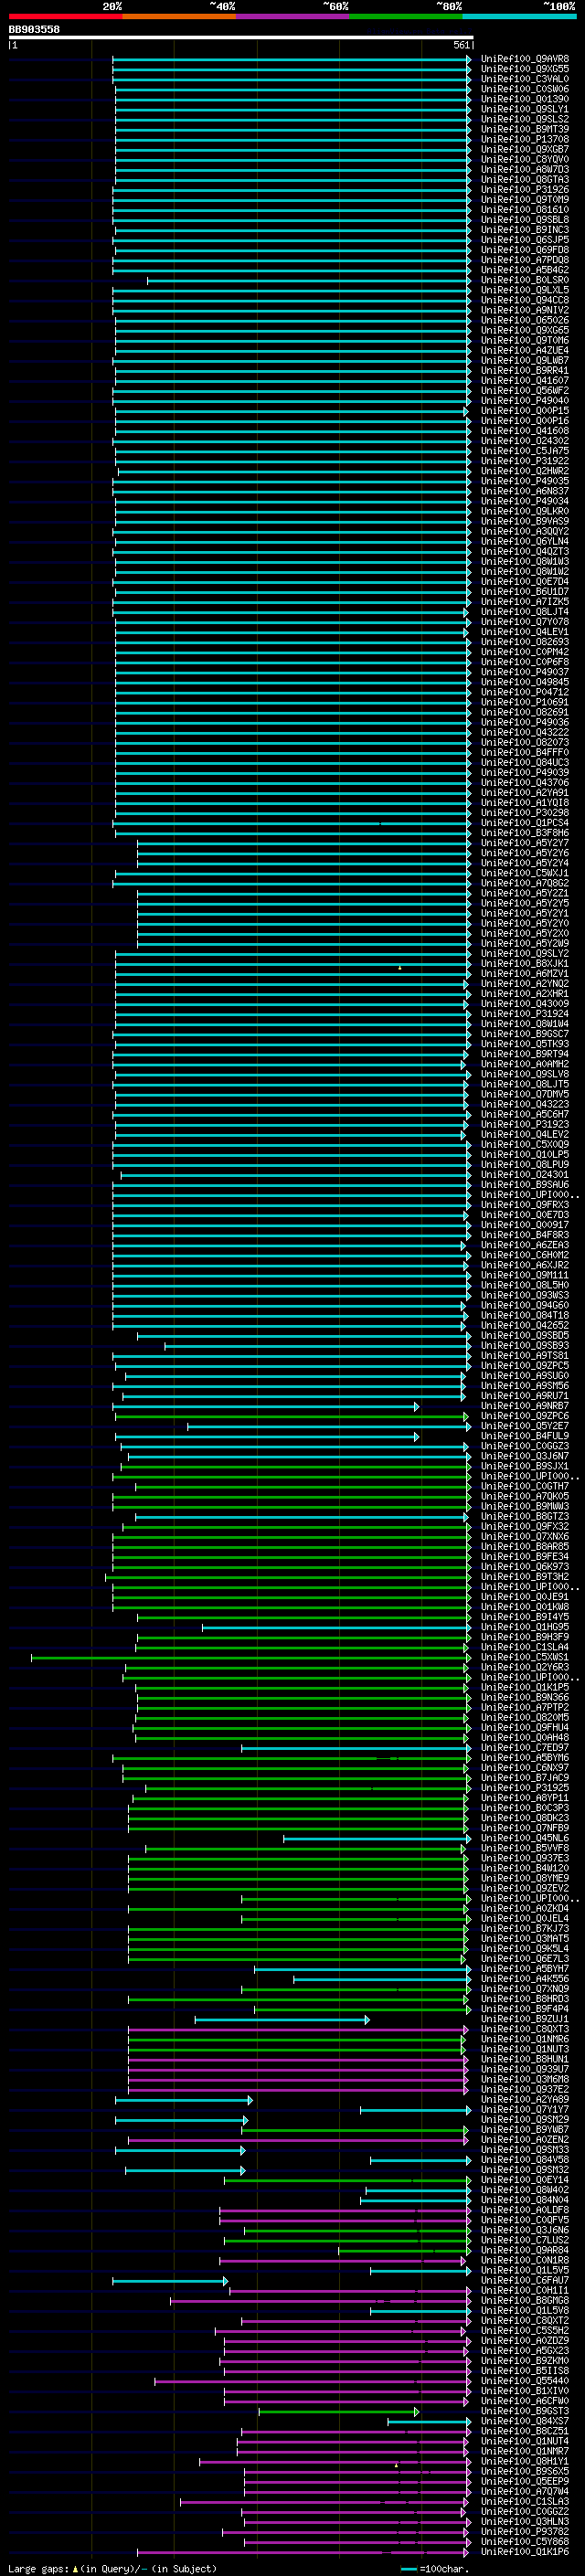Open hit UniRef100_Q41607
This screenshot has height=2576, width=585.
525,381
